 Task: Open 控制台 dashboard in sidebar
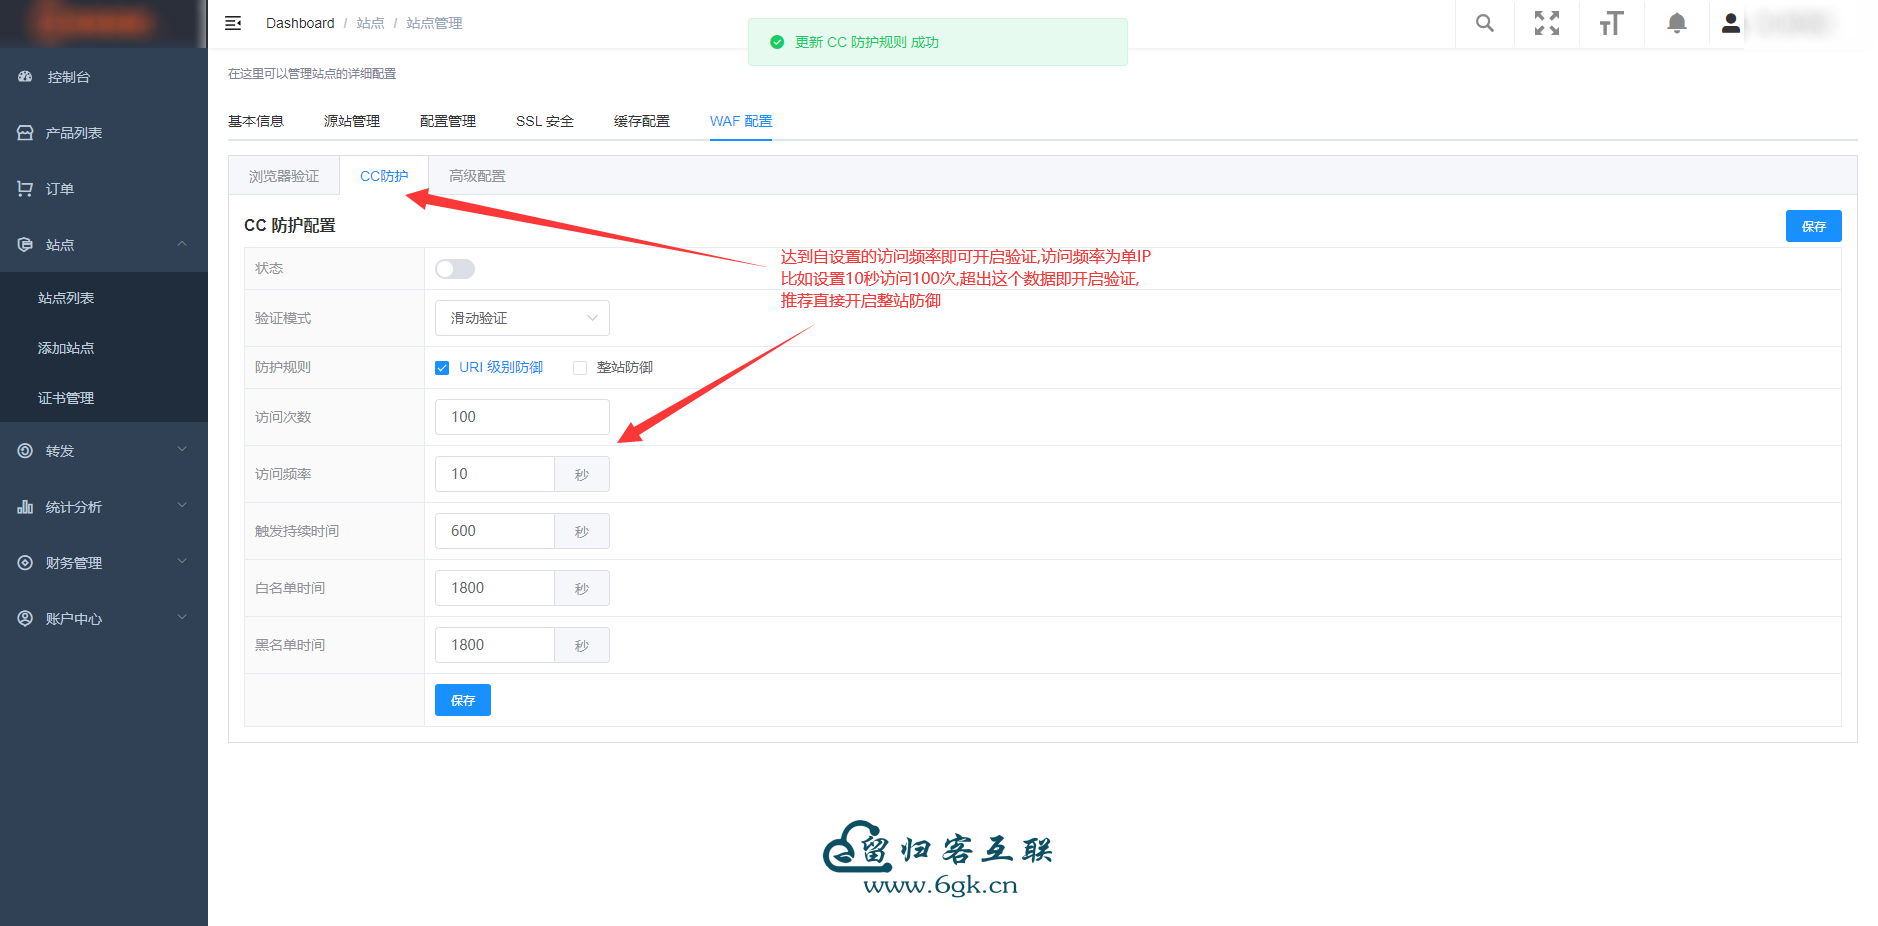(68, 77)
